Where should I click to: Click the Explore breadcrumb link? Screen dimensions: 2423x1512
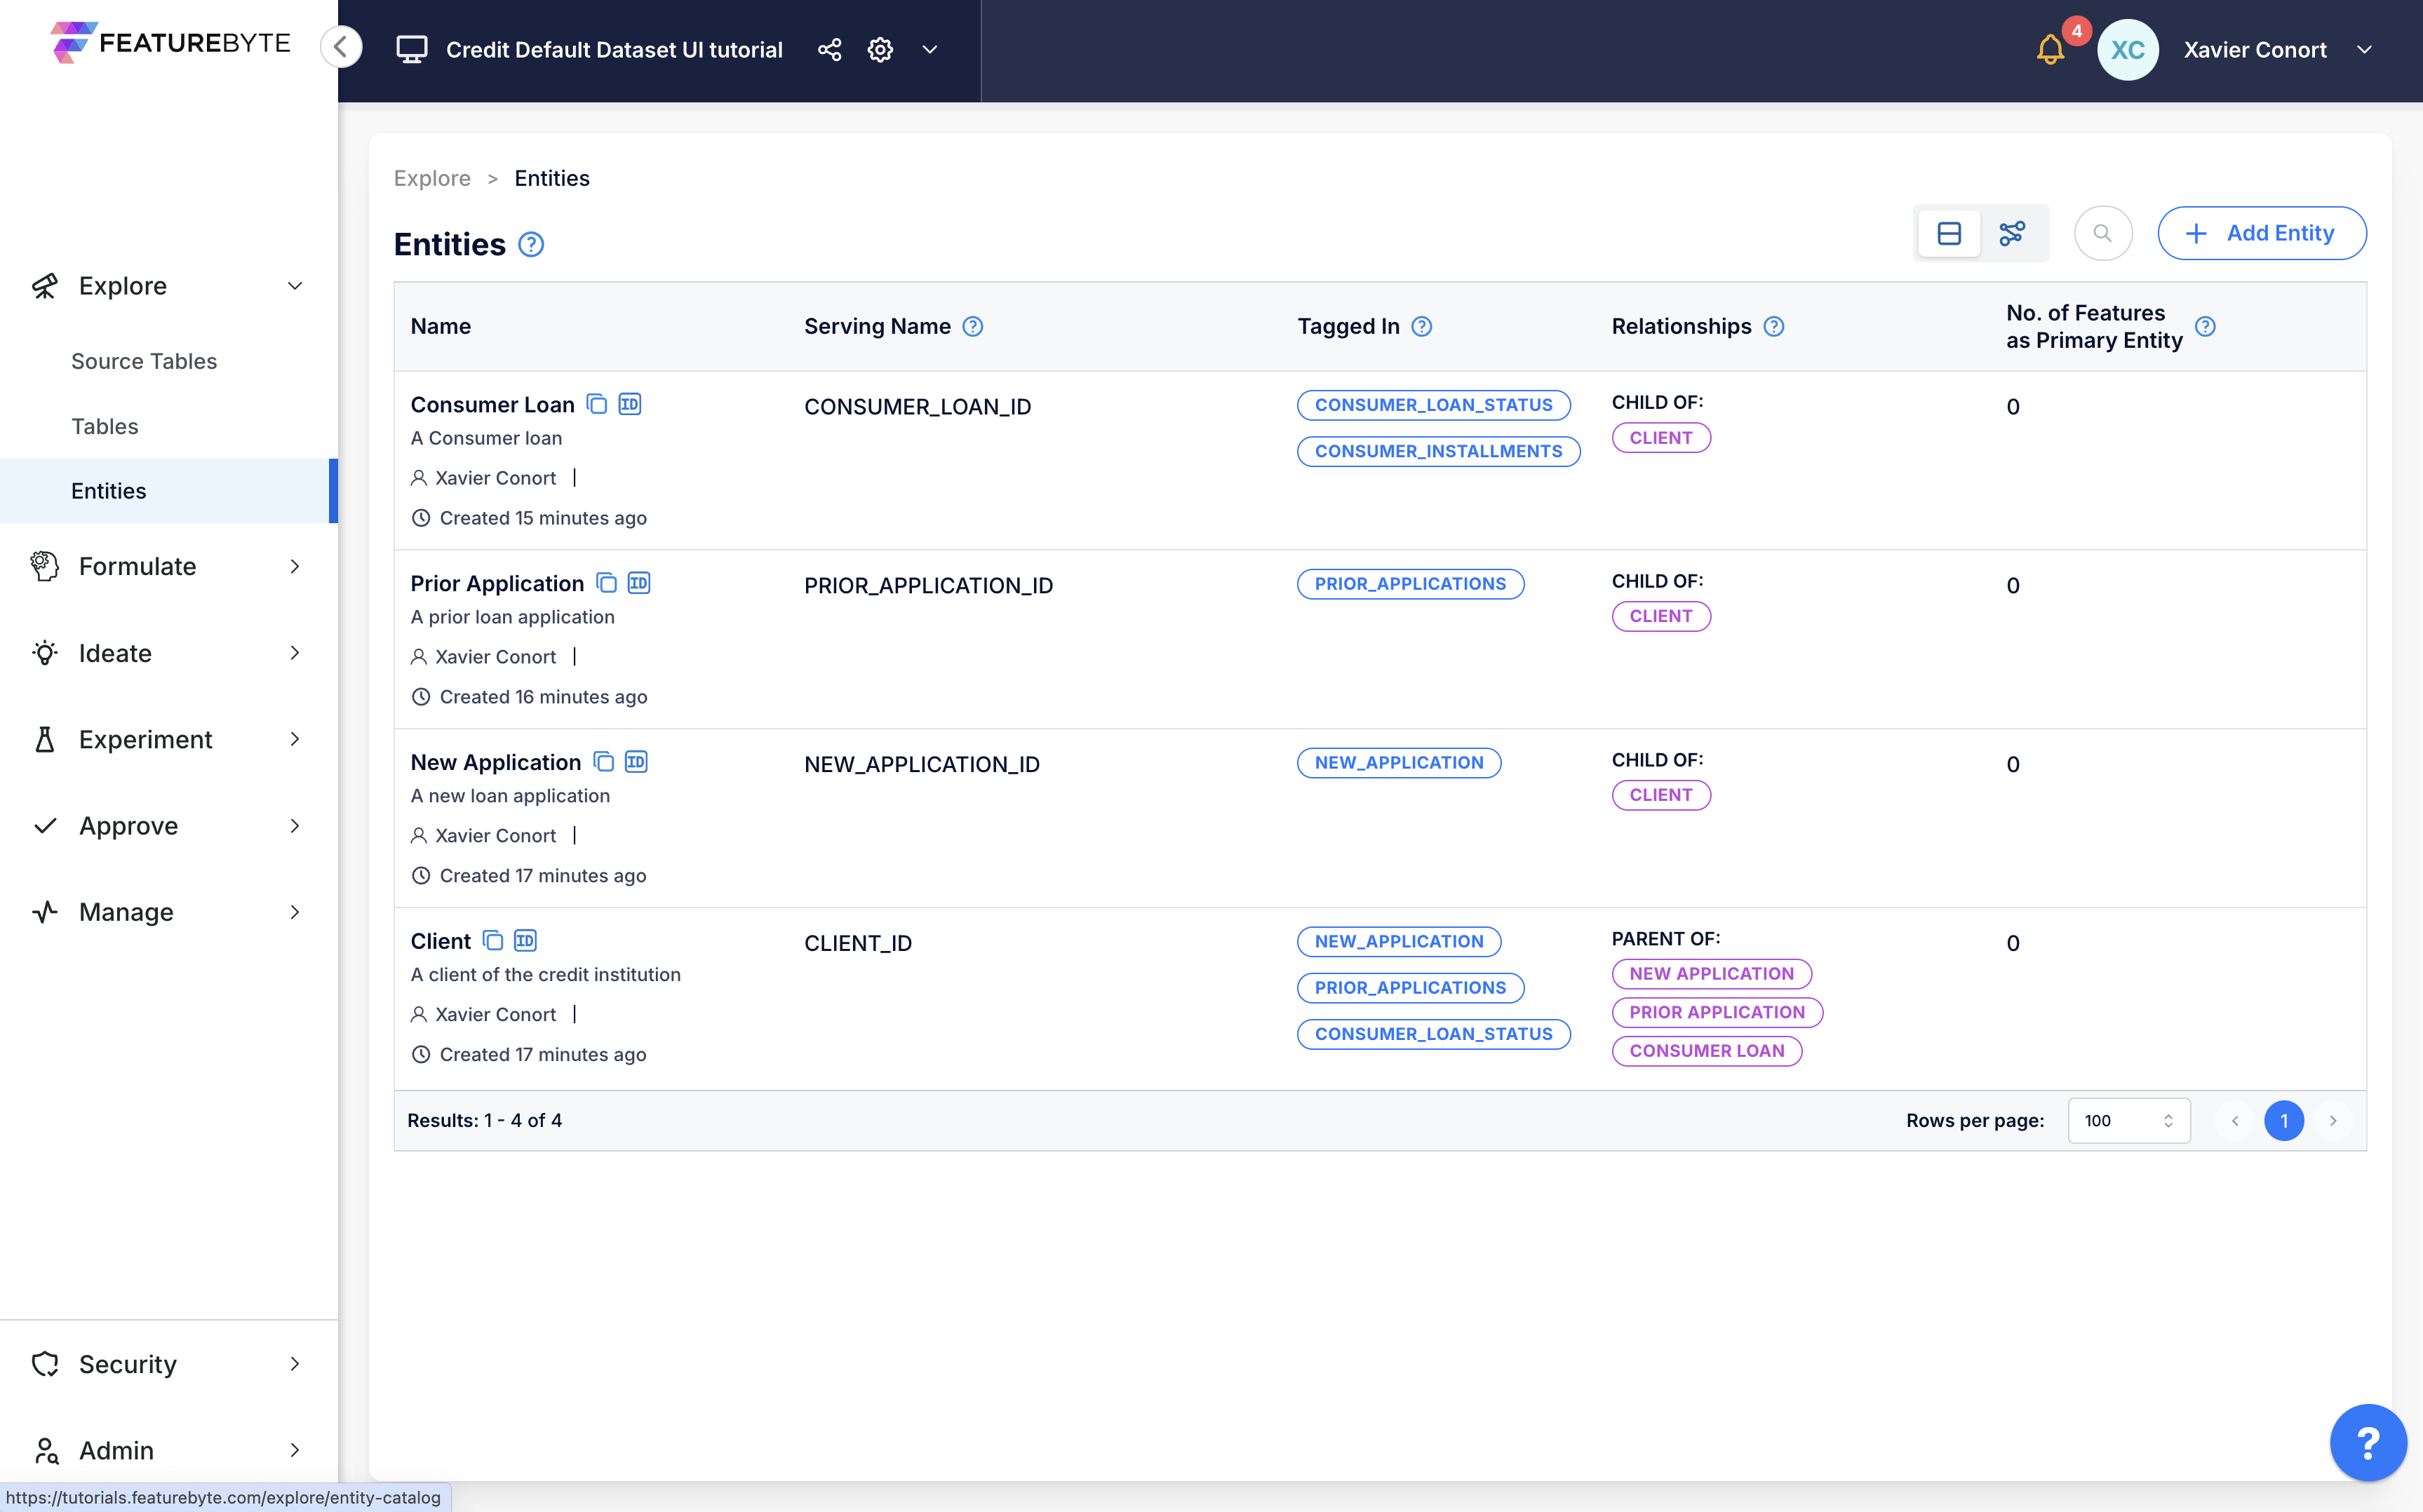tap(432, 178)
